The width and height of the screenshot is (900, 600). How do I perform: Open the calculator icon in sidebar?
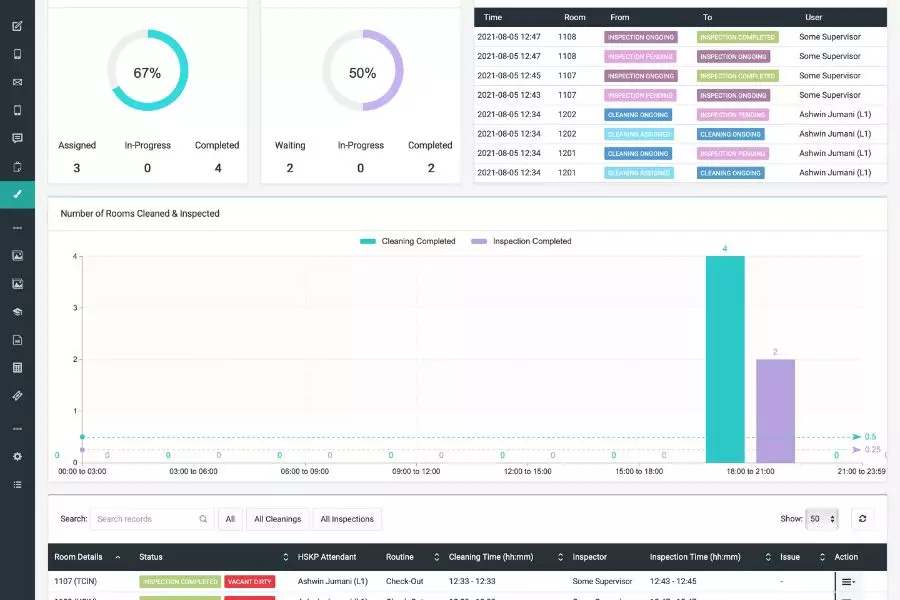[x=17, y=368]
